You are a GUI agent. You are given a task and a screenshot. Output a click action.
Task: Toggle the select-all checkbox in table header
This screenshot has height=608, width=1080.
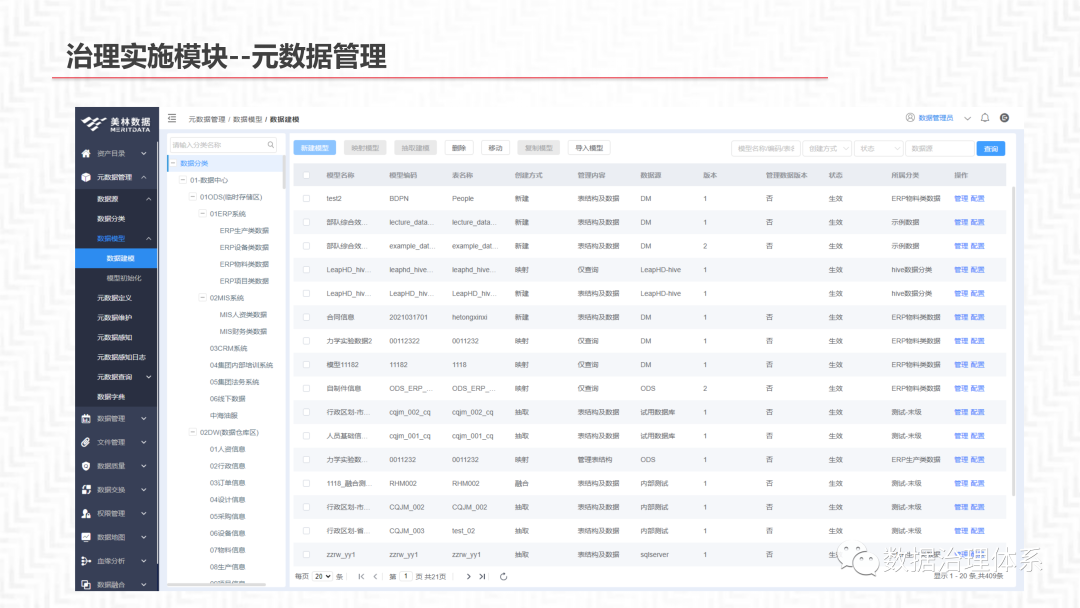[x=307, y=175]
